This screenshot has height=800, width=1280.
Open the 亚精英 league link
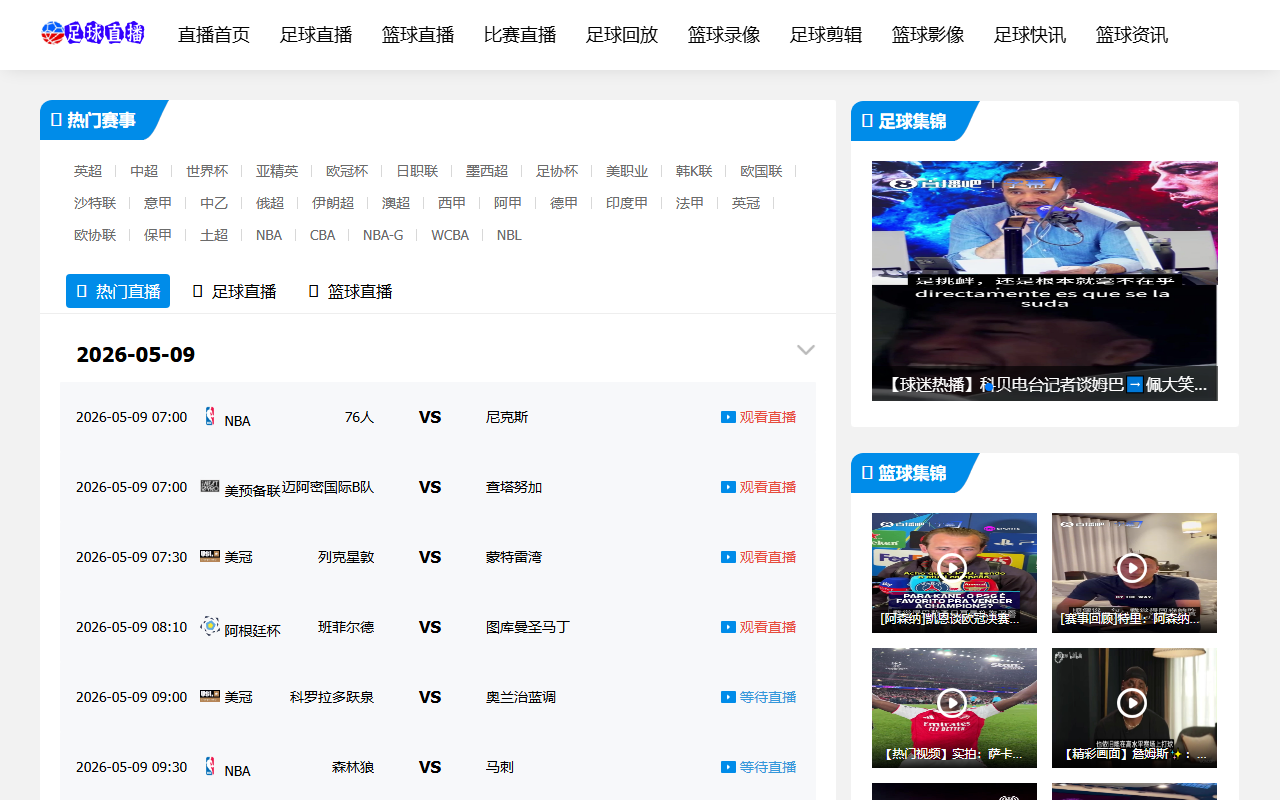coord(277,171)
